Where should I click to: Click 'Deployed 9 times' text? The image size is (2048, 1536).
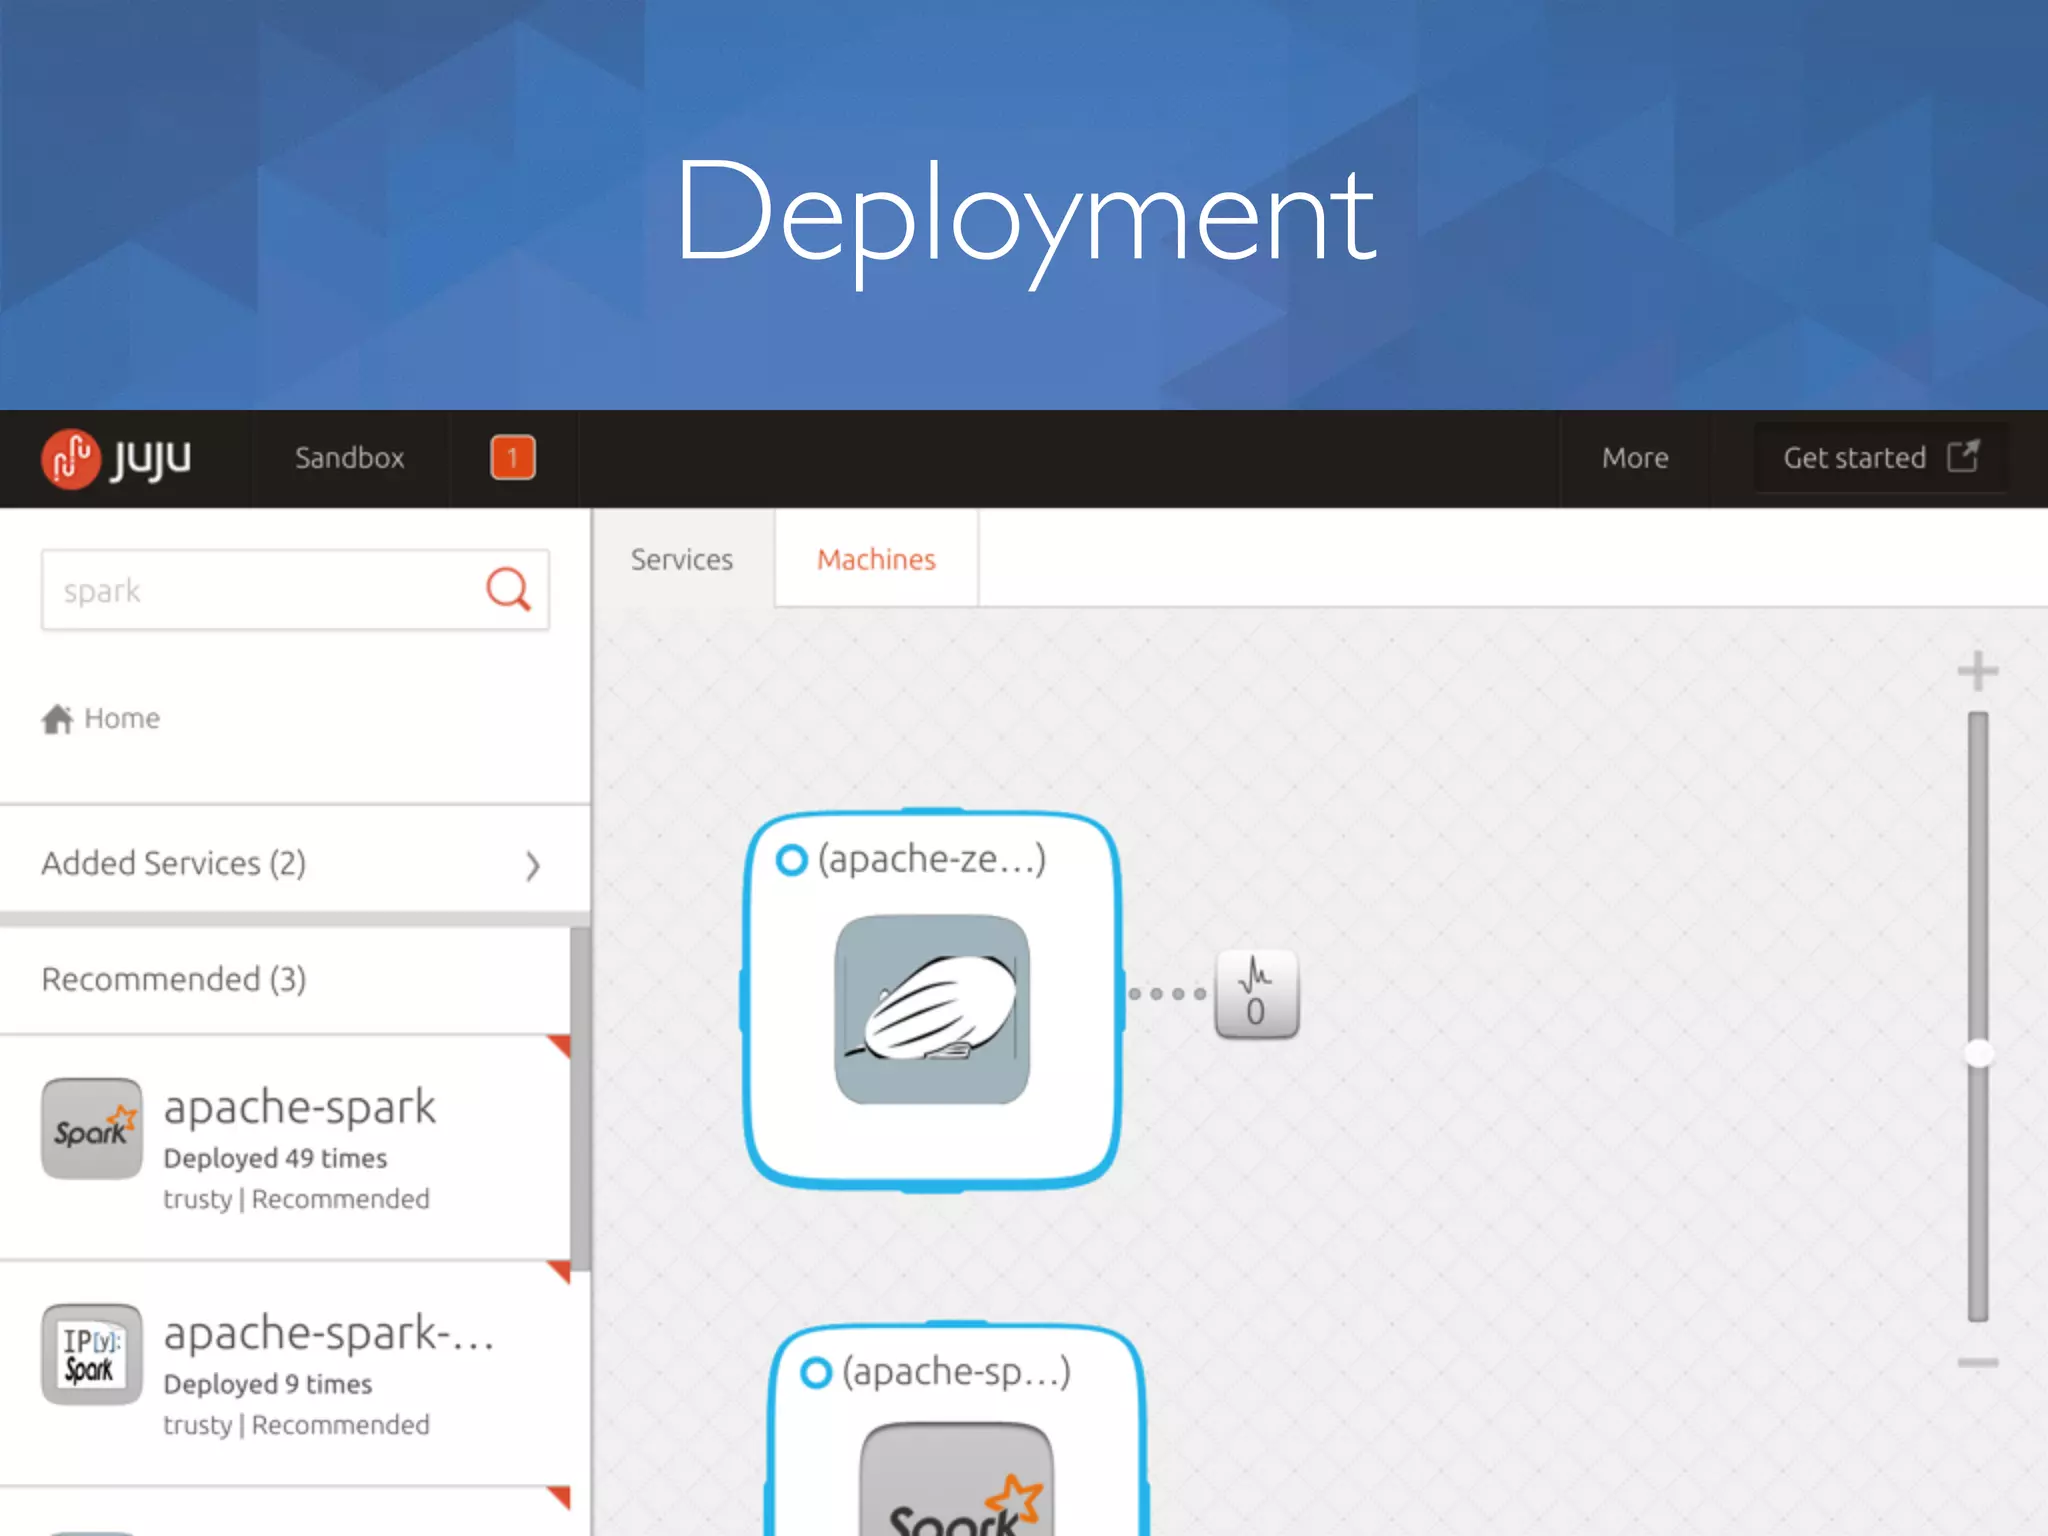click(x=268, y=1384)
